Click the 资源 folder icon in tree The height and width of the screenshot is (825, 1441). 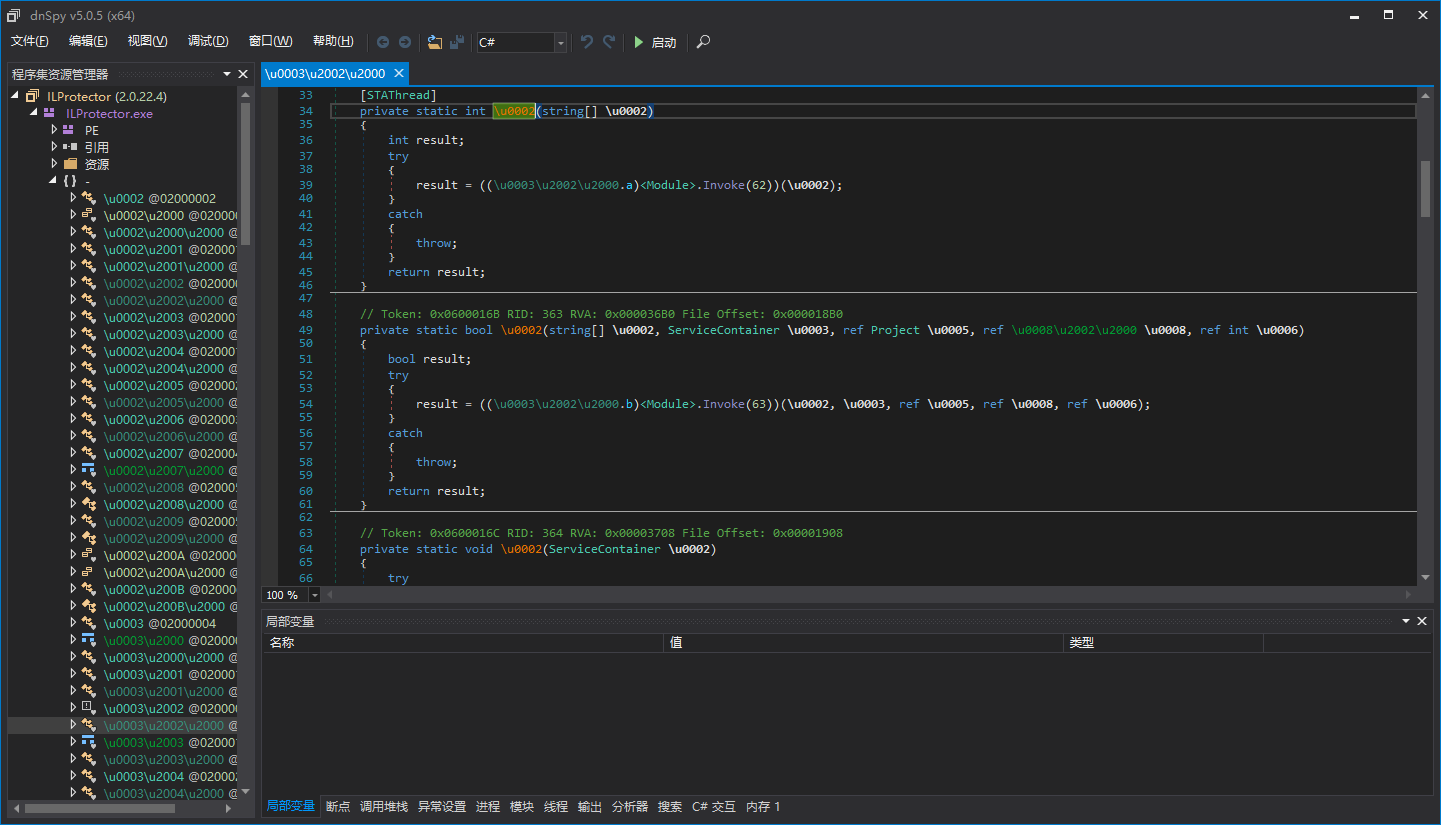(x=70, y=164)
